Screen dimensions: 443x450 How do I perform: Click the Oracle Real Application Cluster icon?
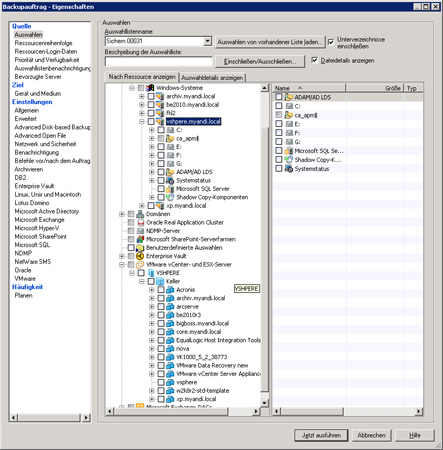tap(140, 222)
